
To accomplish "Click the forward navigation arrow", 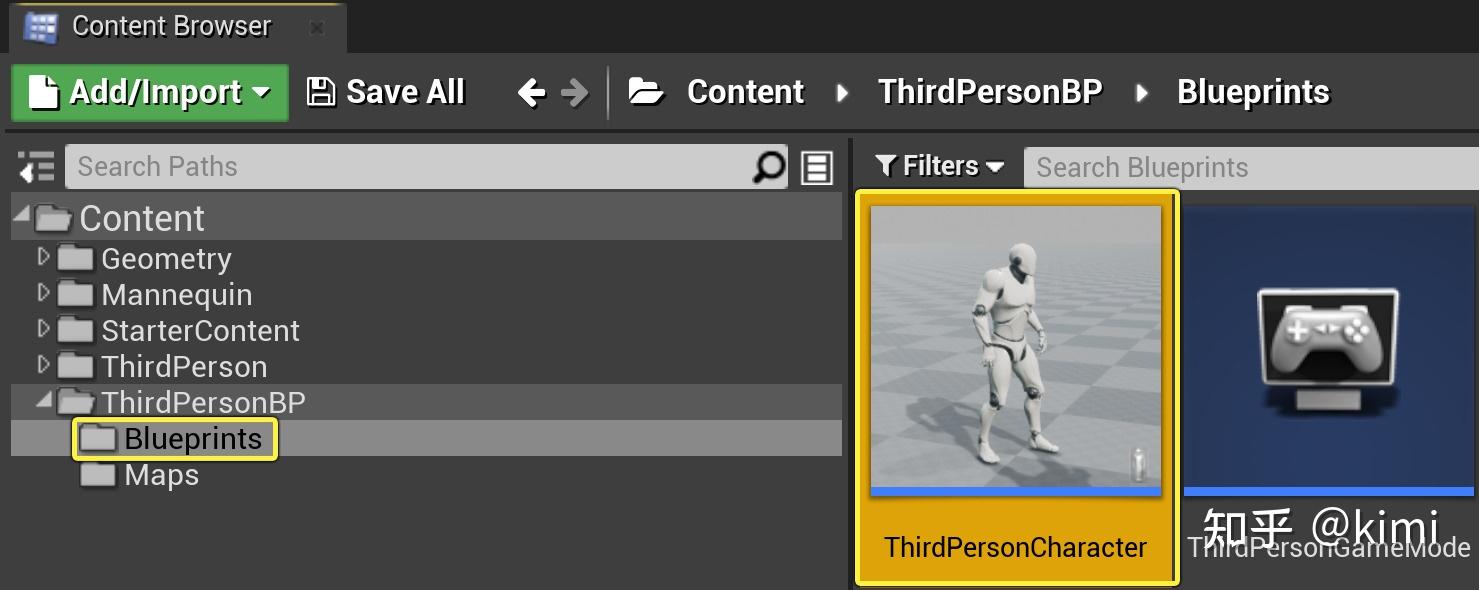I will pyautogui.click(x=574, y=93).
